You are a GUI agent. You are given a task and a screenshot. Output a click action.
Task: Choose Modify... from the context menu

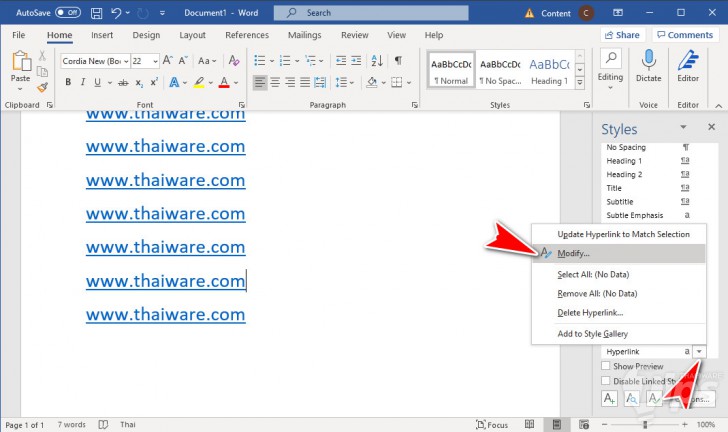[x=618, y=253]
